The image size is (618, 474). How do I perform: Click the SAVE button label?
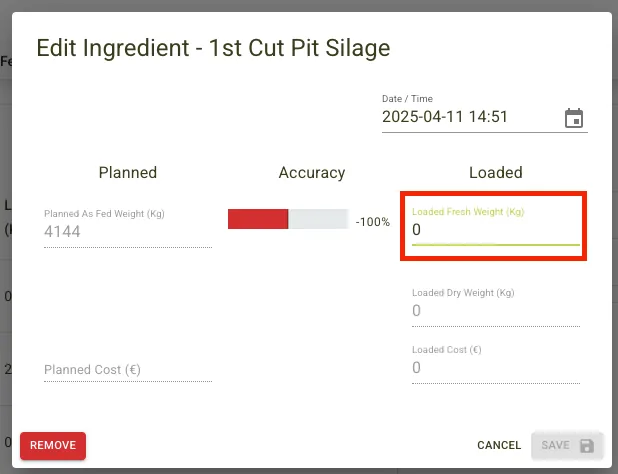tap(555, 446)
